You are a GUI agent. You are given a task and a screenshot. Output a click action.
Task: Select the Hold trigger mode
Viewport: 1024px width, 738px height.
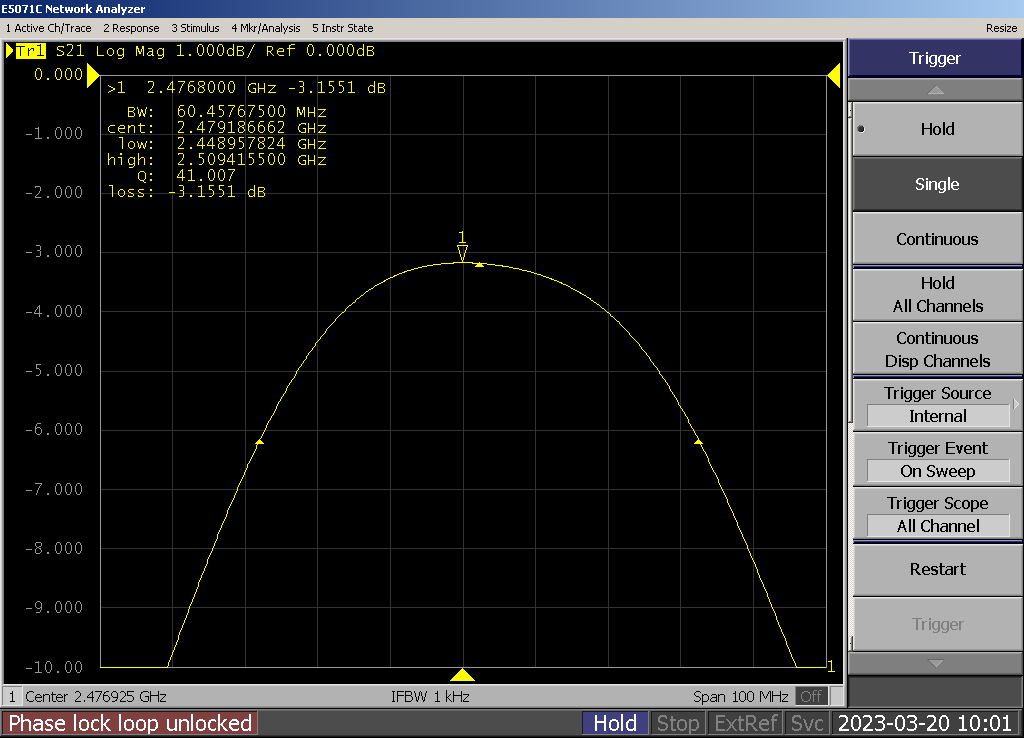[x=936, y=129]
